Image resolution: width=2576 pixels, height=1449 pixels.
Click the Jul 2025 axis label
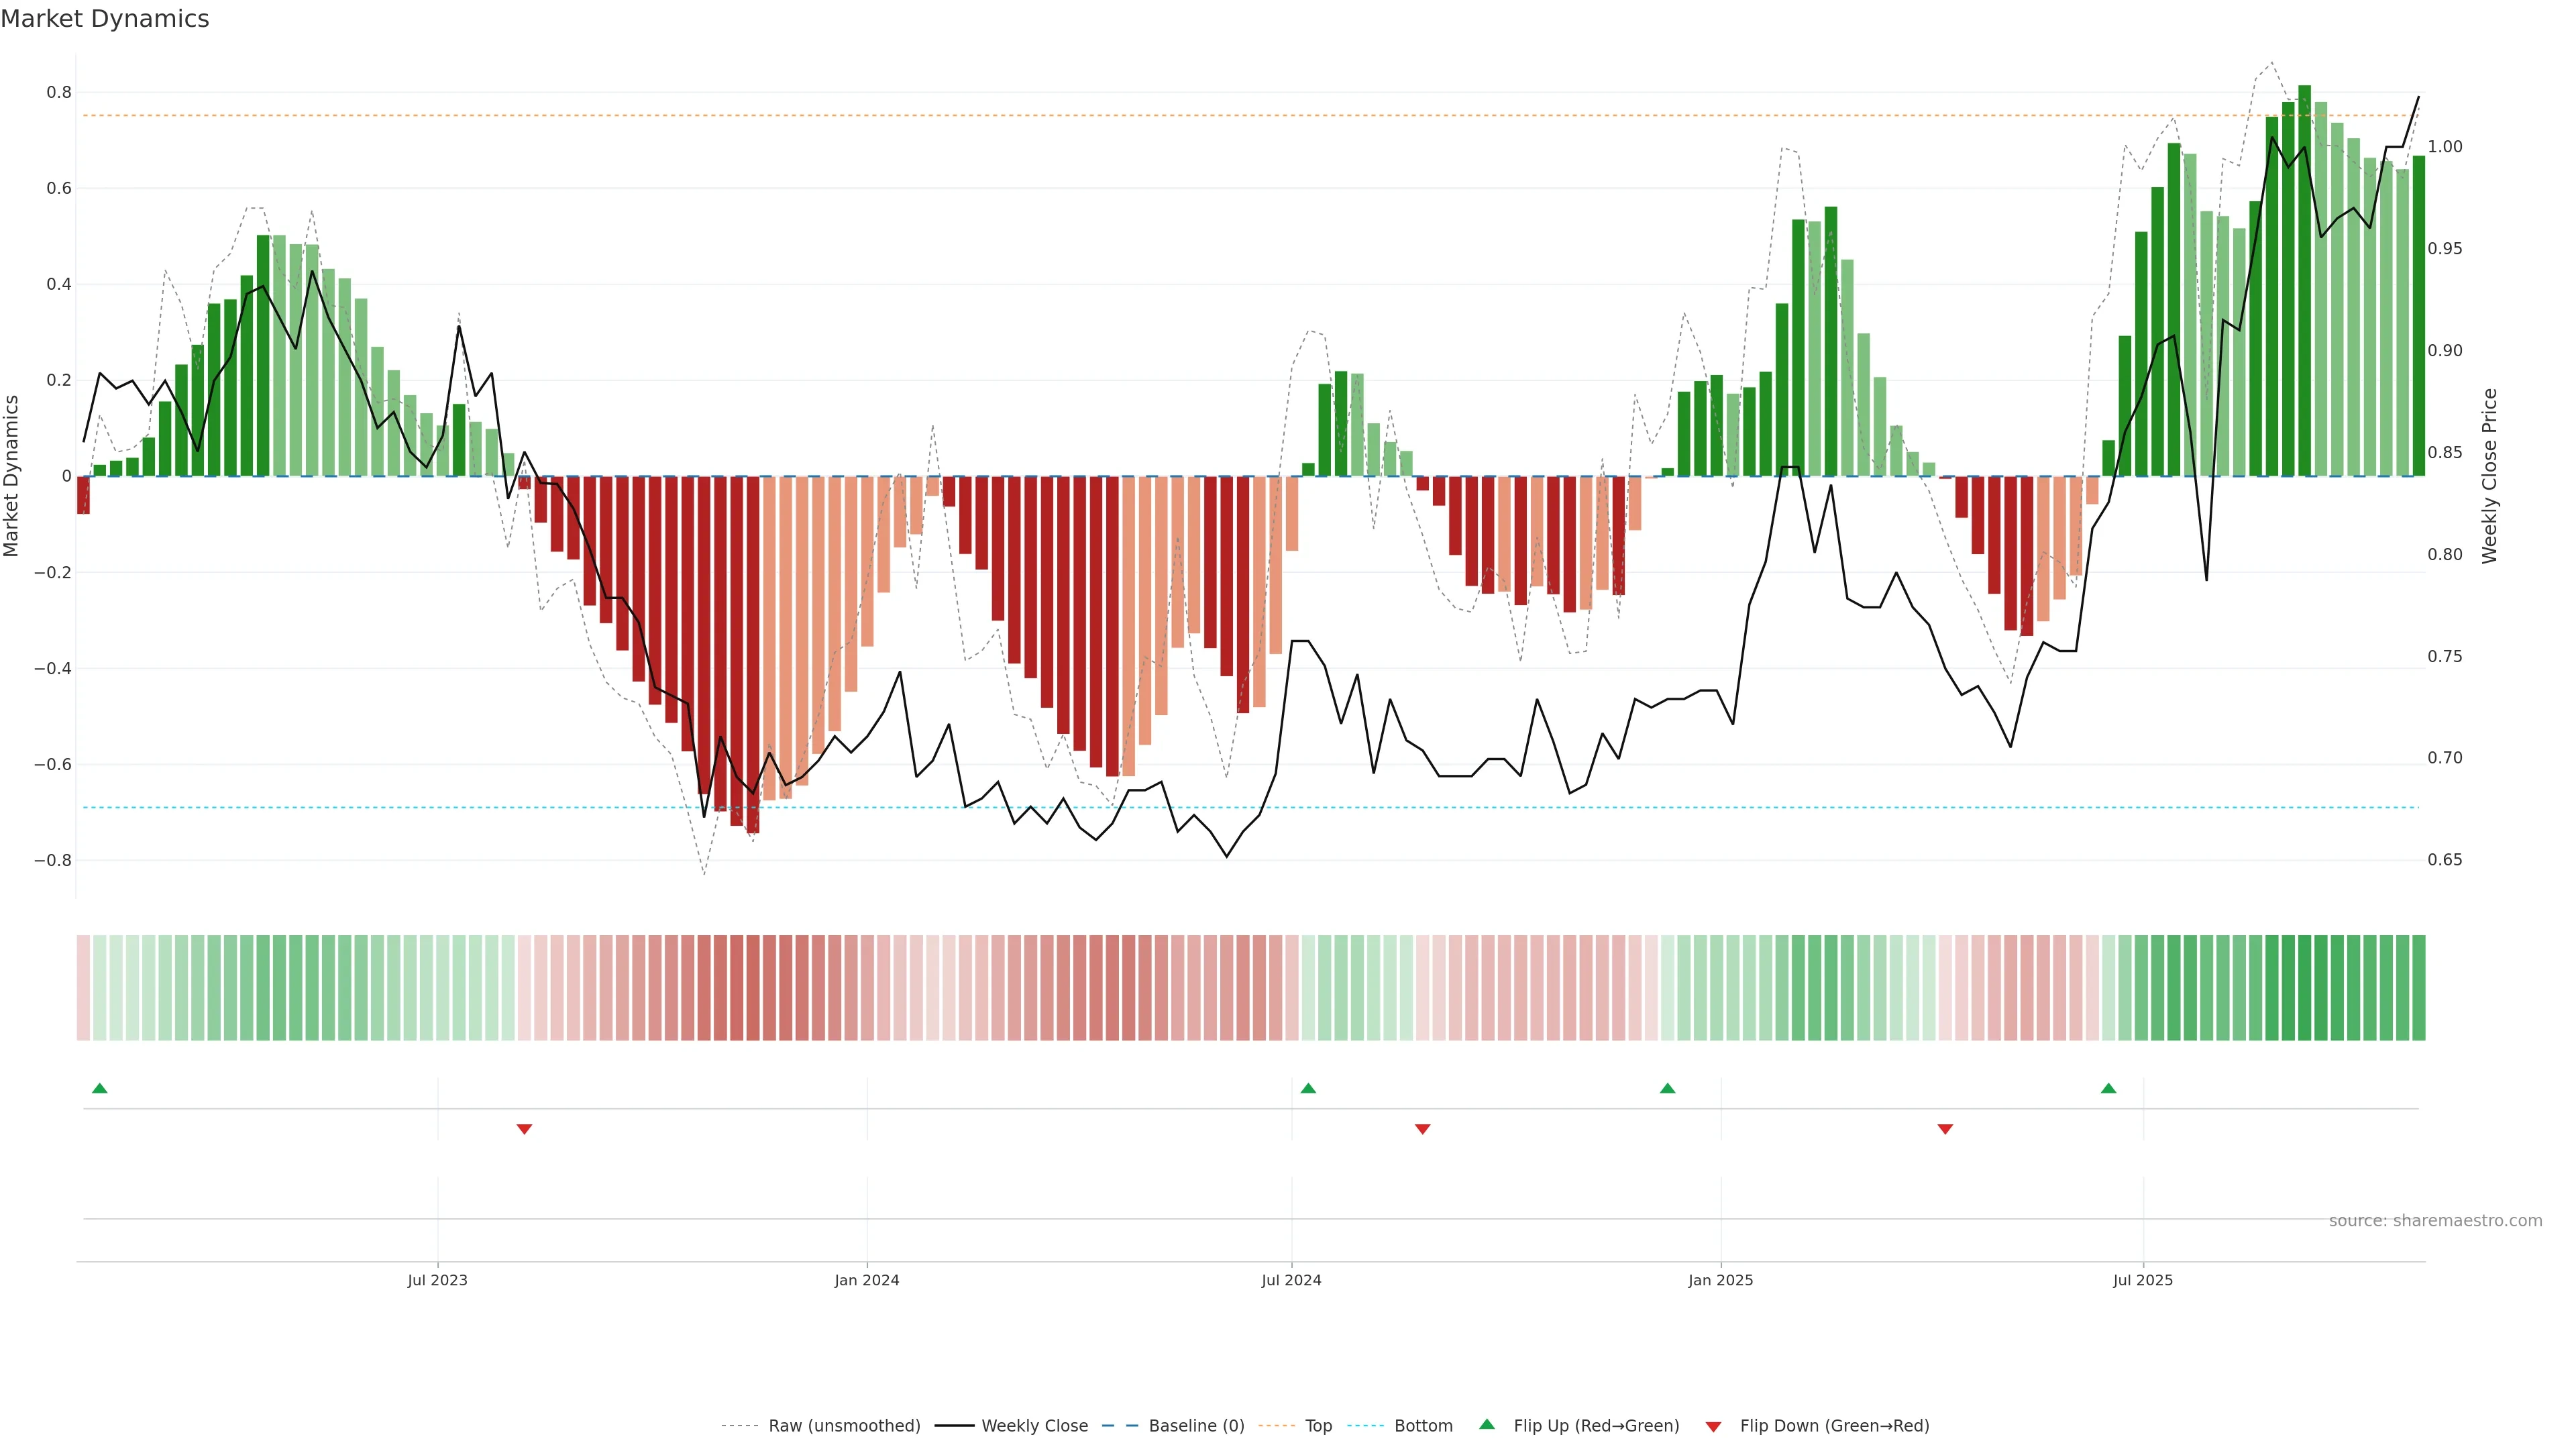[x=2142, y=1280]
